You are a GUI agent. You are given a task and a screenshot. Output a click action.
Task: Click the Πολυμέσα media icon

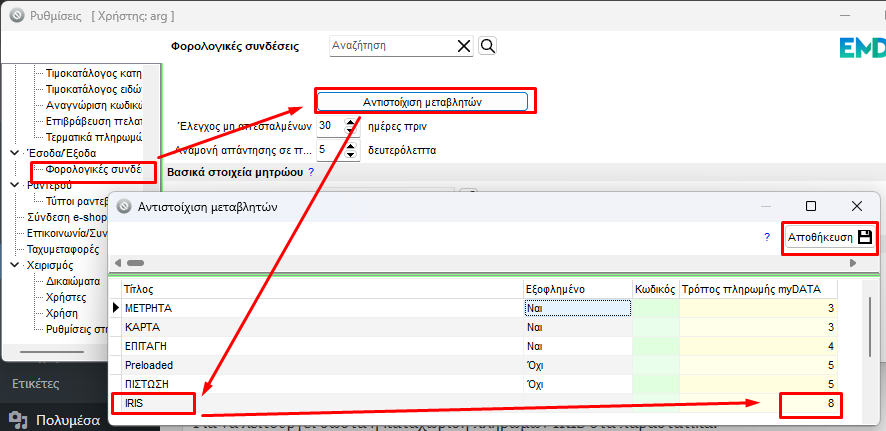19,420
